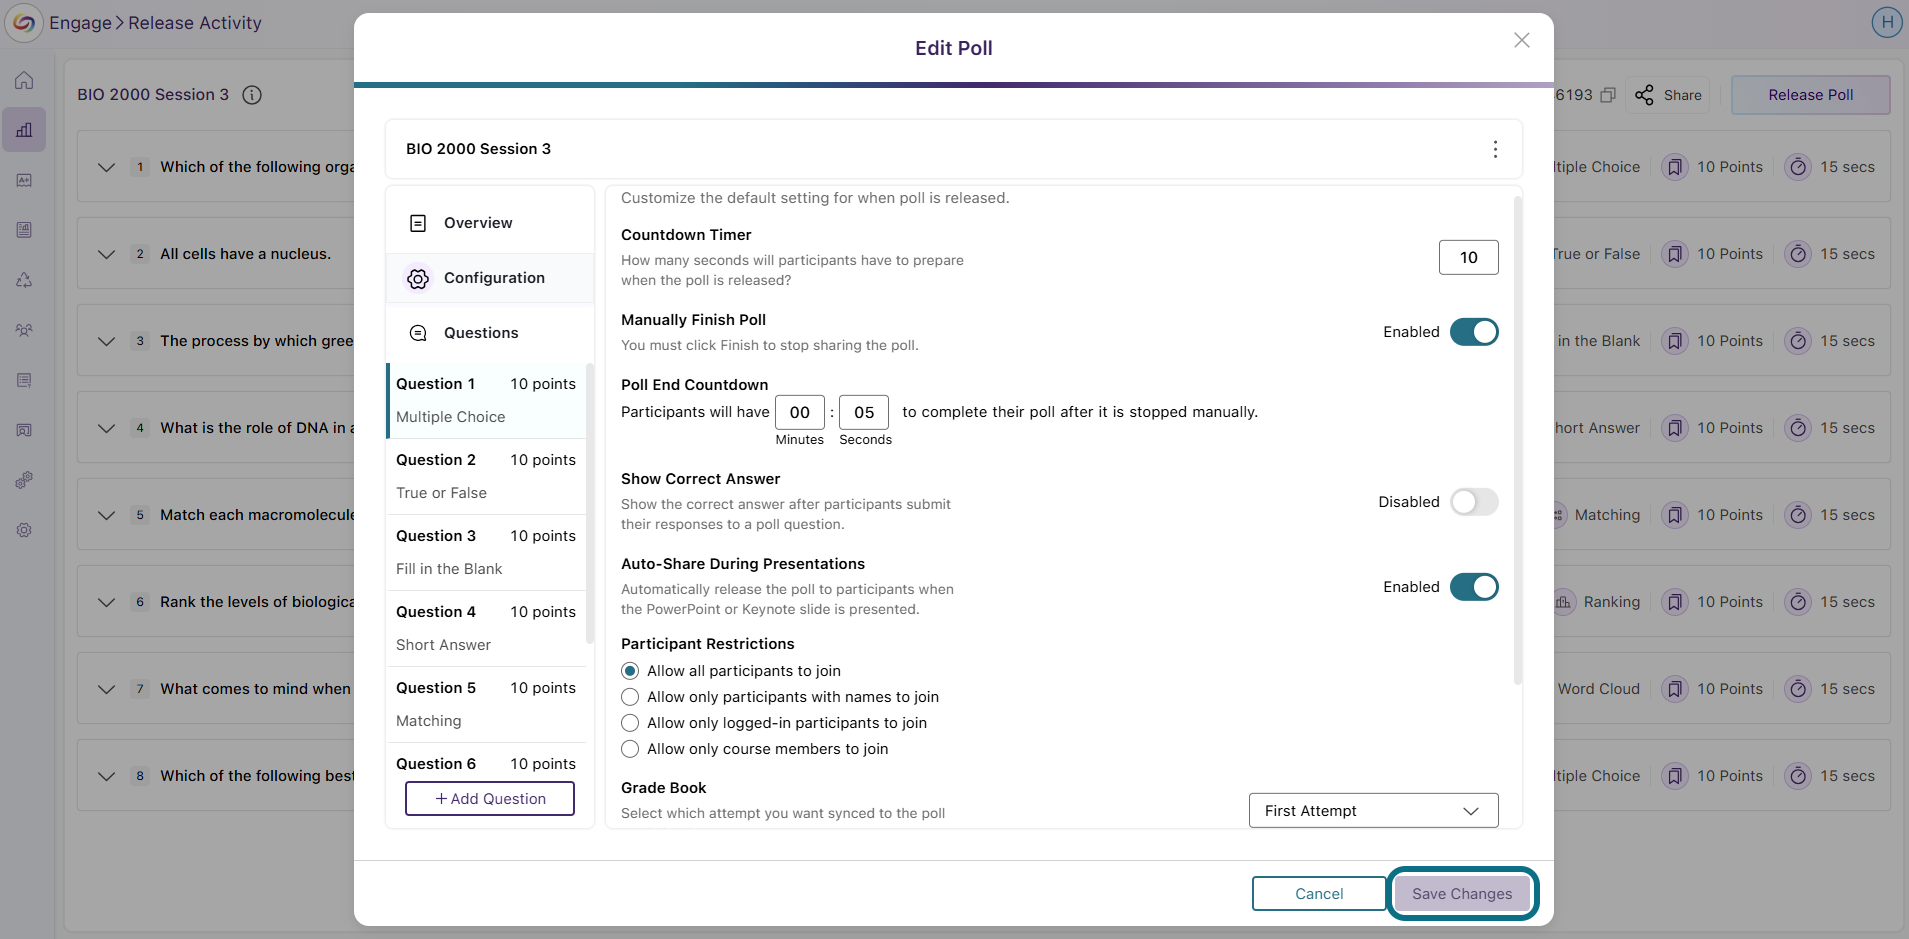Click the Poll End seconds field
Viewport: 1909px width, 939px height.
864,412
